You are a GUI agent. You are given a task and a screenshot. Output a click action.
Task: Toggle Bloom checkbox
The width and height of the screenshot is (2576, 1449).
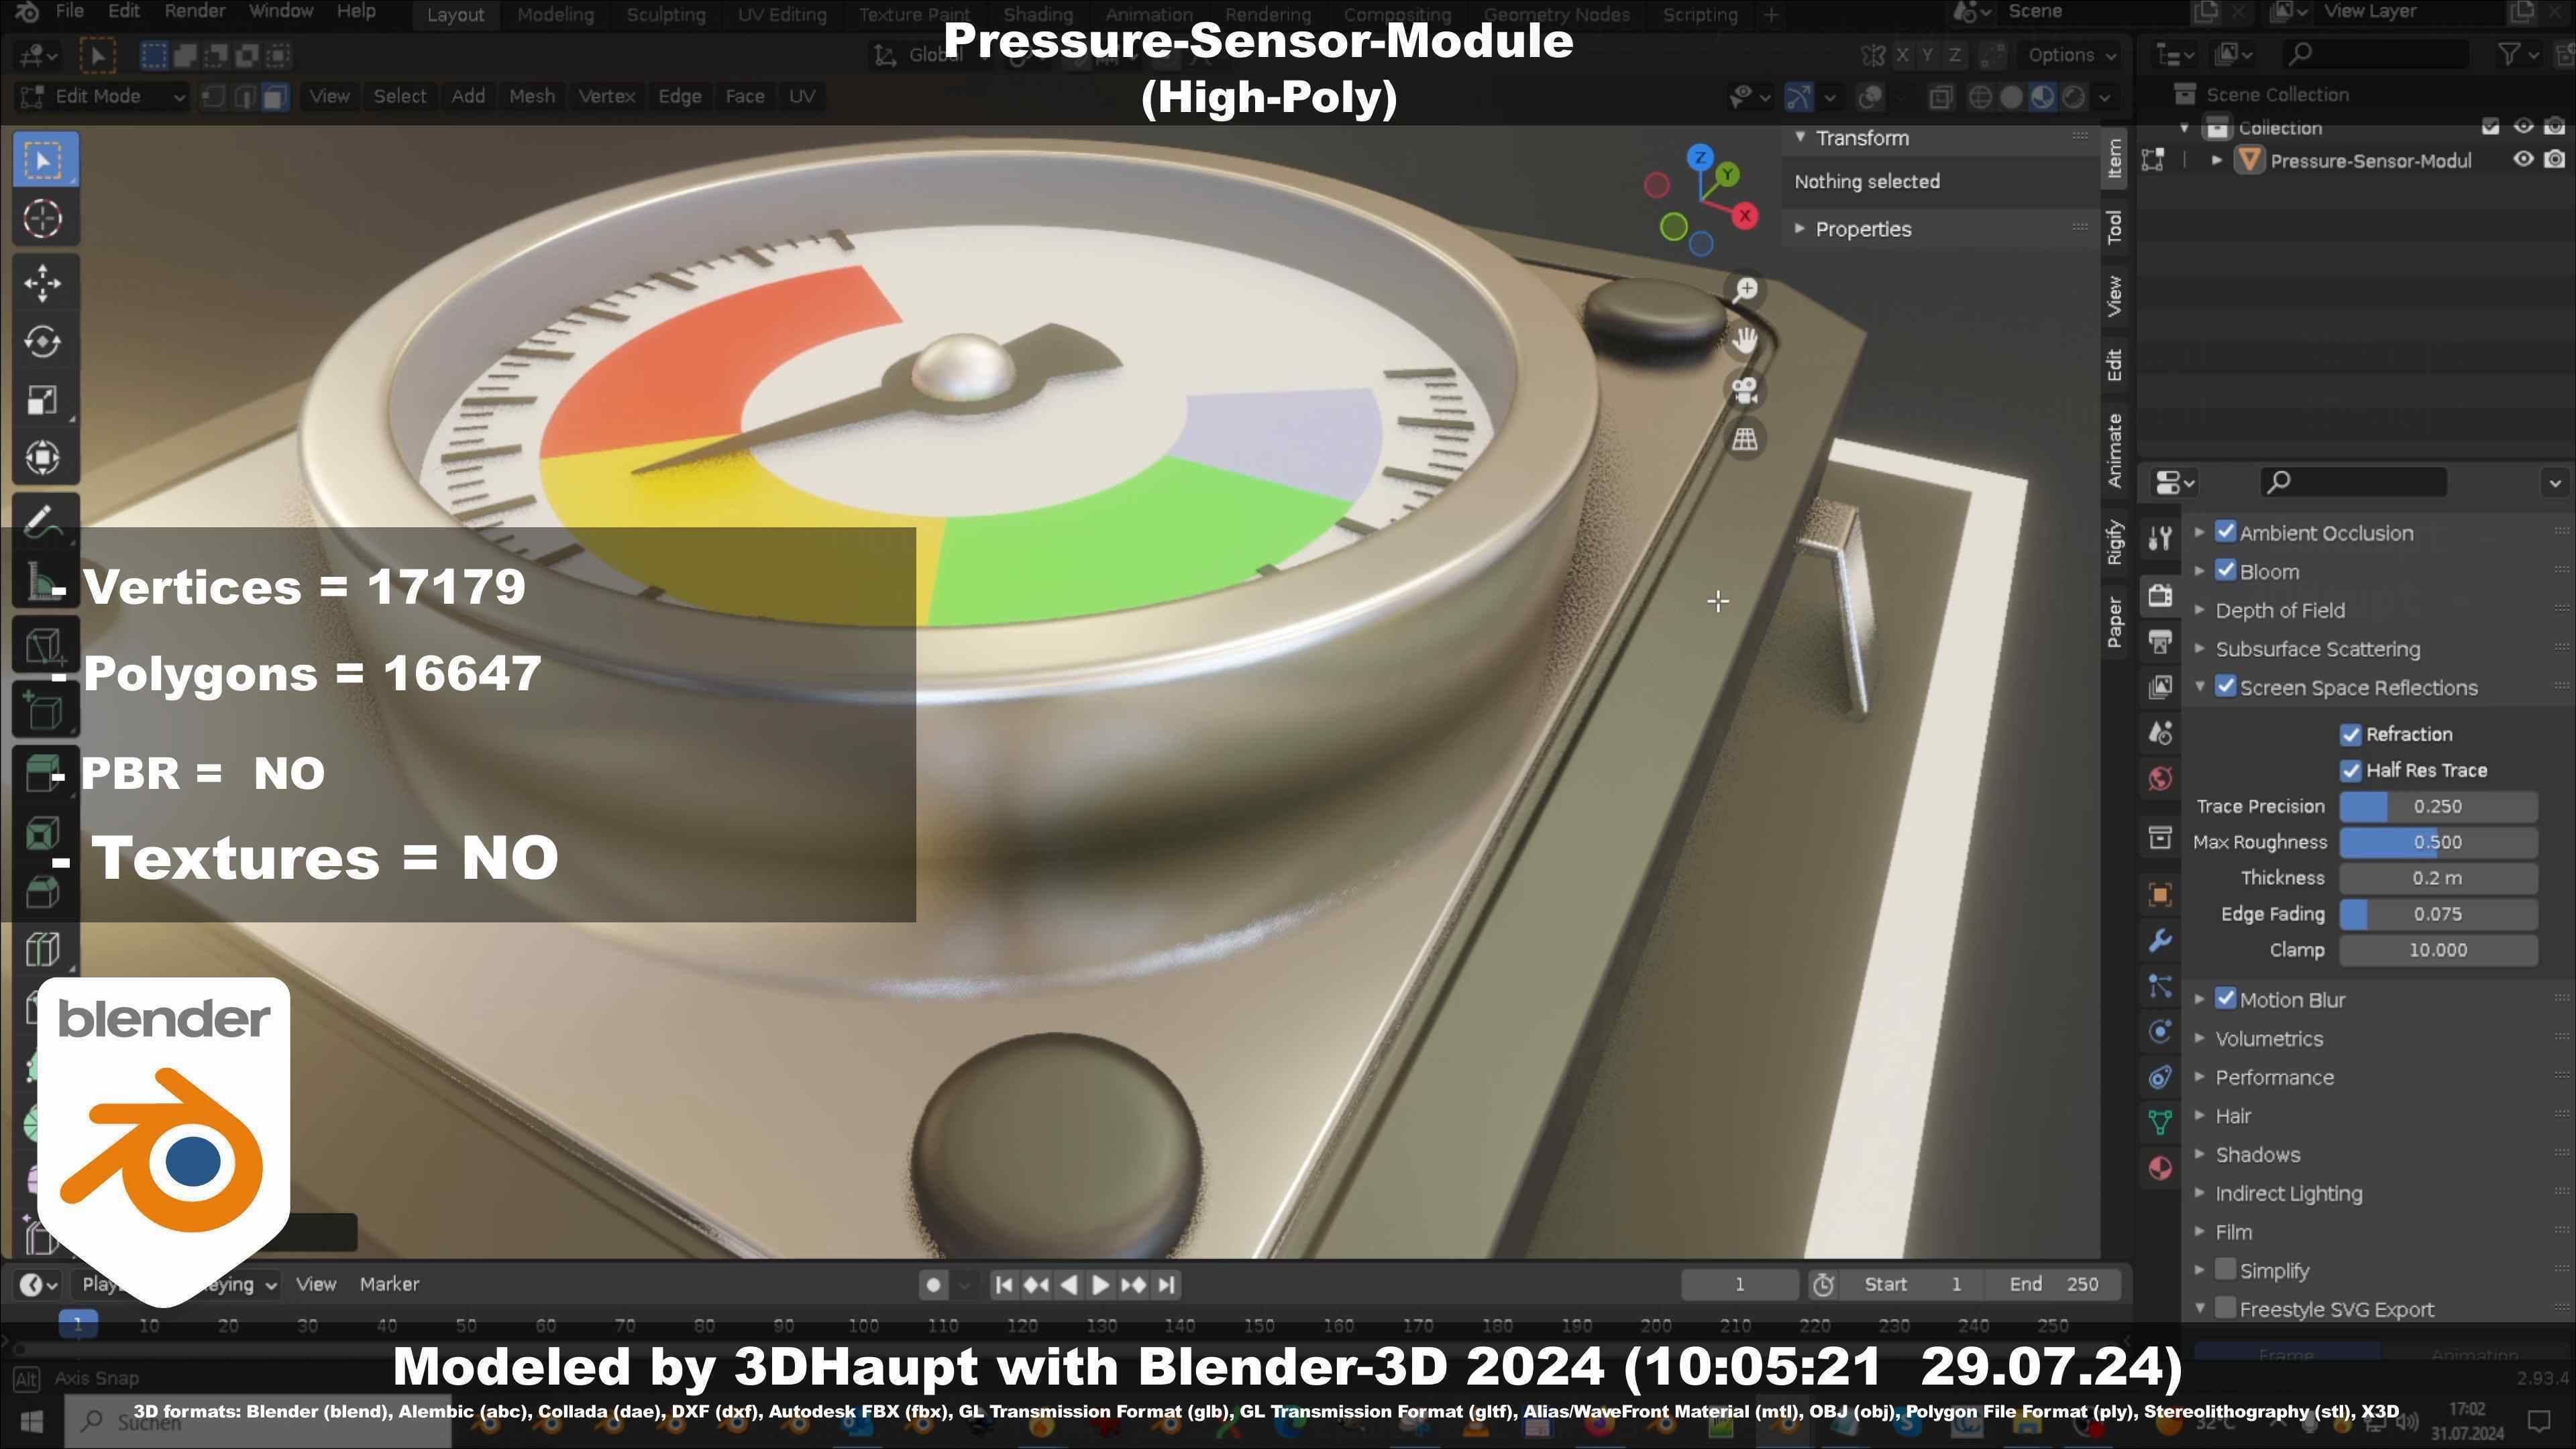(2225, 571)
